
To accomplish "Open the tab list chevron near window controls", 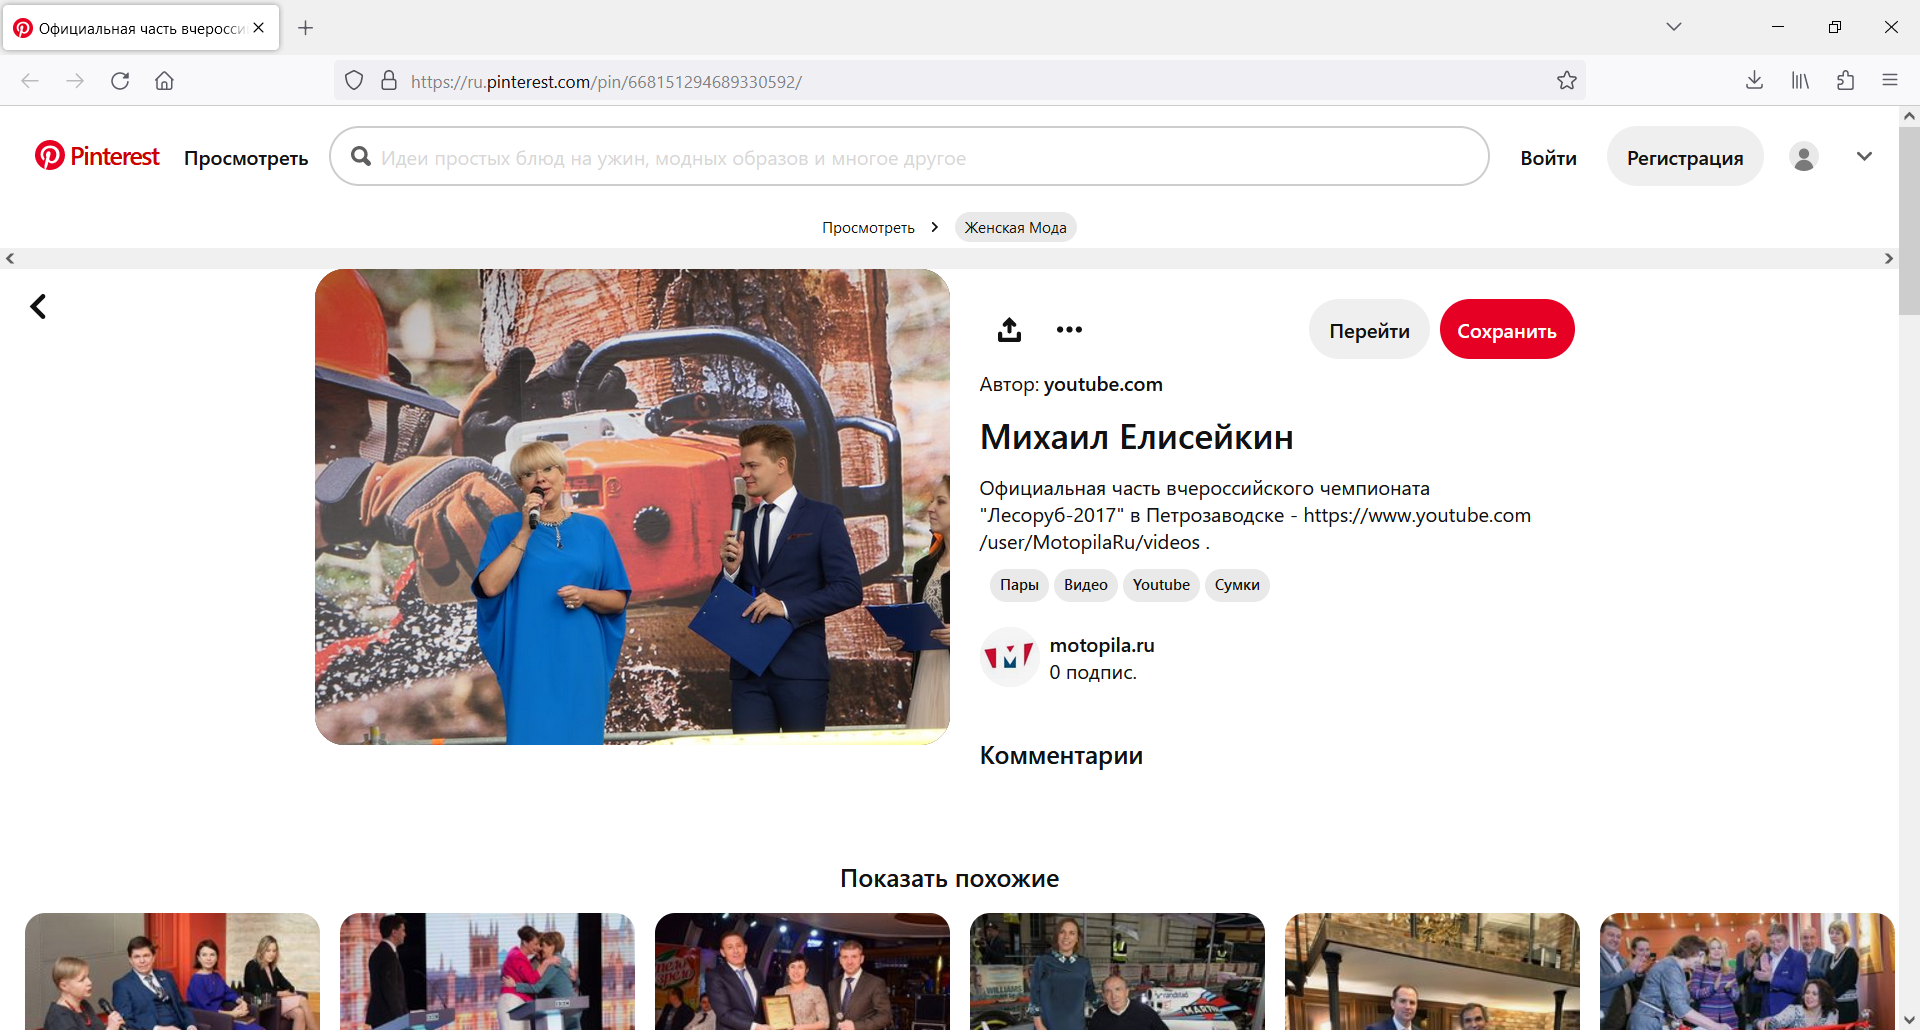I will tap(1675, 27).
